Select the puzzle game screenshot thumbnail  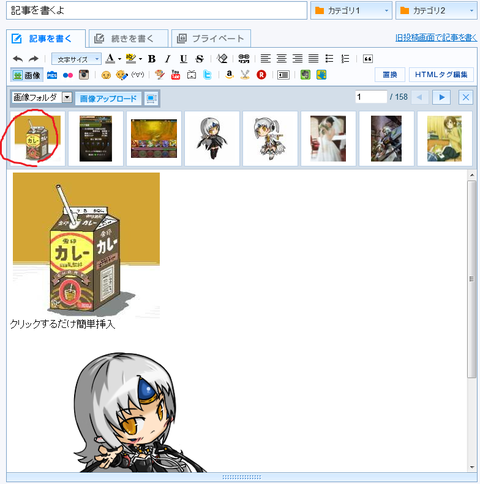click(154, 138)
